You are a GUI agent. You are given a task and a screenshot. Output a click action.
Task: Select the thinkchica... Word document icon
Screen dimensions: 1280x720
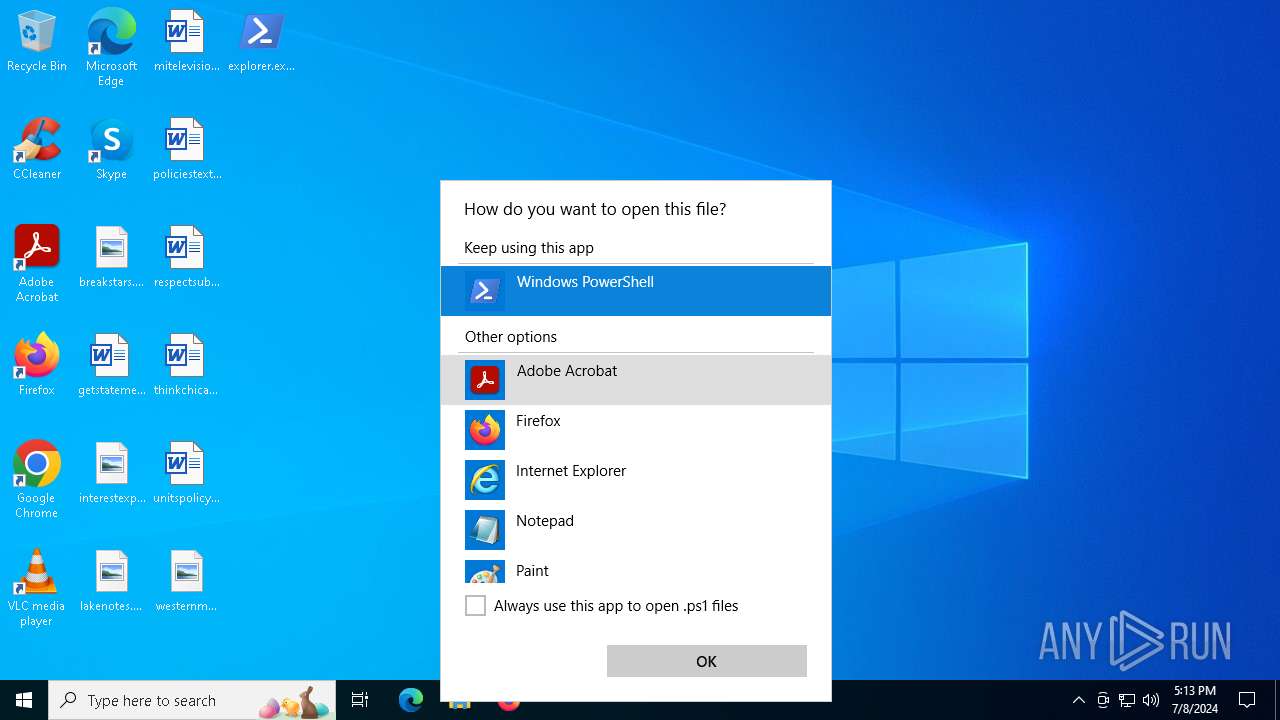tap(186, 366)
